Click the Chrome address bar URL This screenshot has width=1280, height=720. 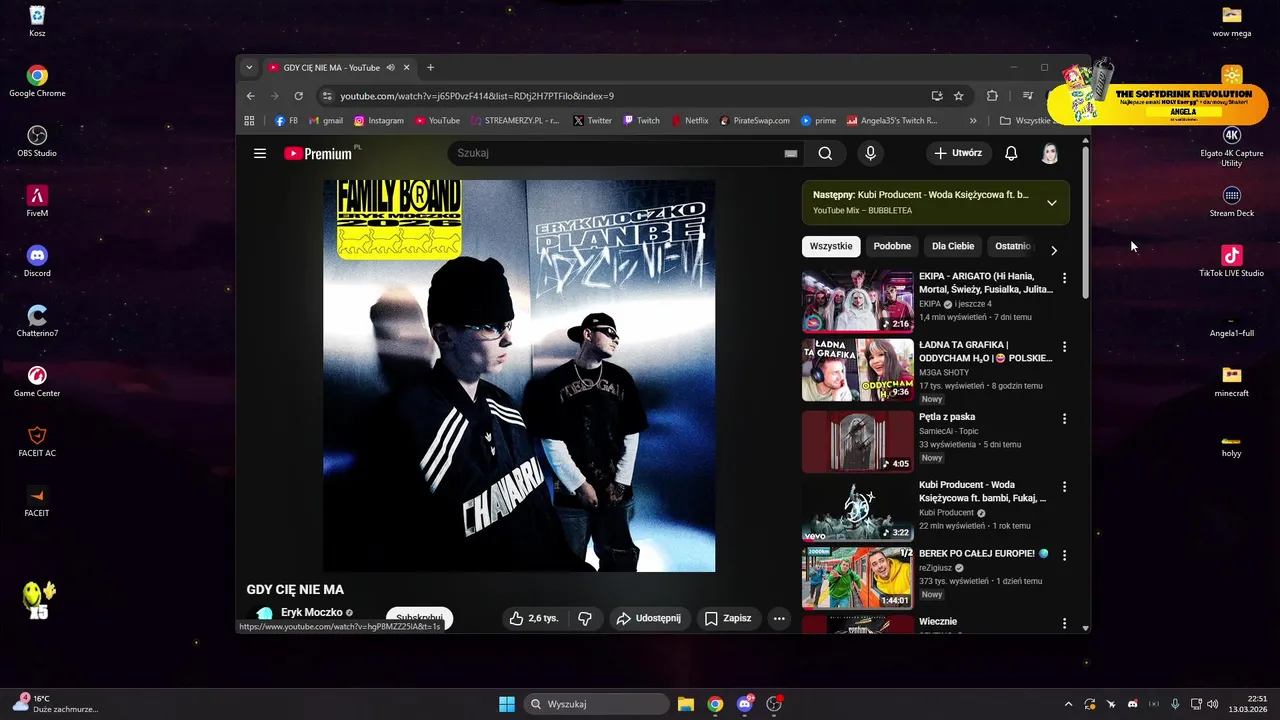(477, 96)
